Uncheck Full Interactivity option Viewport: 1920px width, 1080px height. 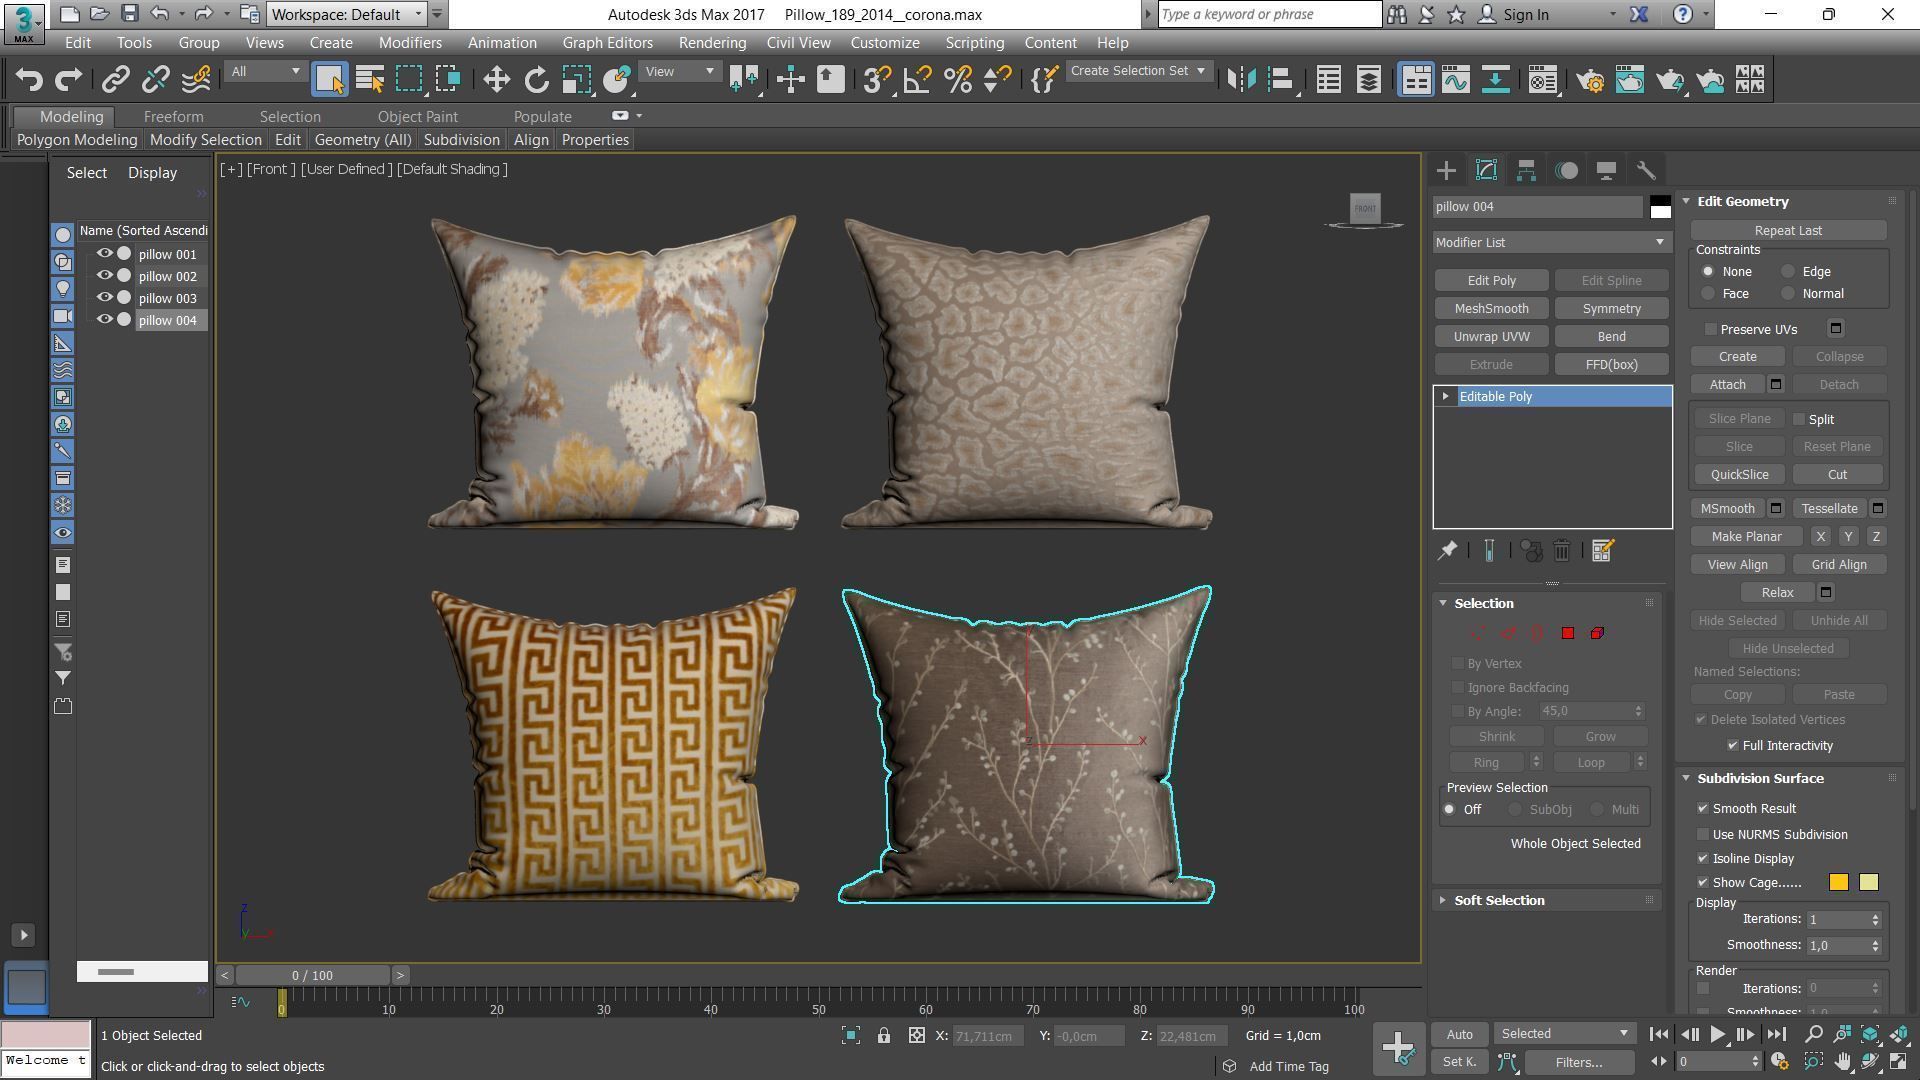click(x=1733, y=745)
